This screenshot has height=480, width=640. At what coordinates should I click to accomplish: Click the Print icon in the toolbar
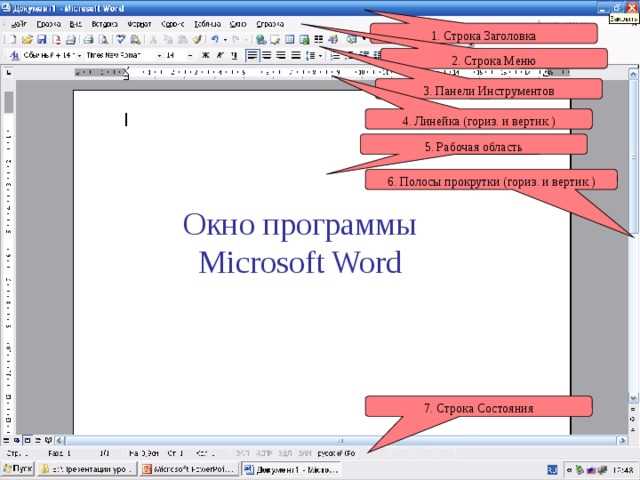coord(88,40)
